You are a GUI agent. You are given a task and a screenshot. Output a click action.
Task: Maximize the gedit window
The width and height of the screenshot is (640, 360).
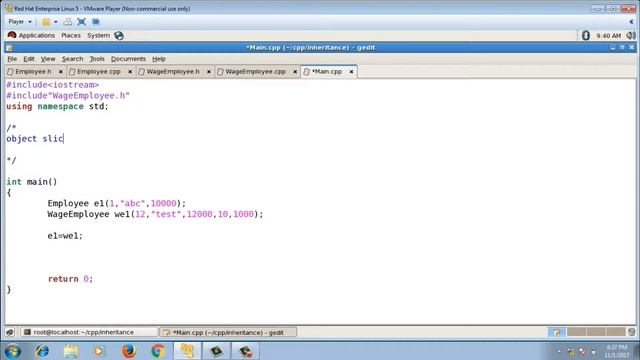click(622, 47)
